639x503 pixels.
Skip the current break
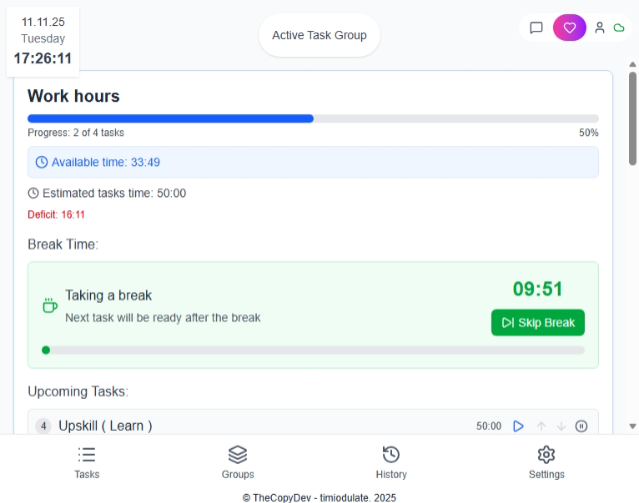(538, 323)
